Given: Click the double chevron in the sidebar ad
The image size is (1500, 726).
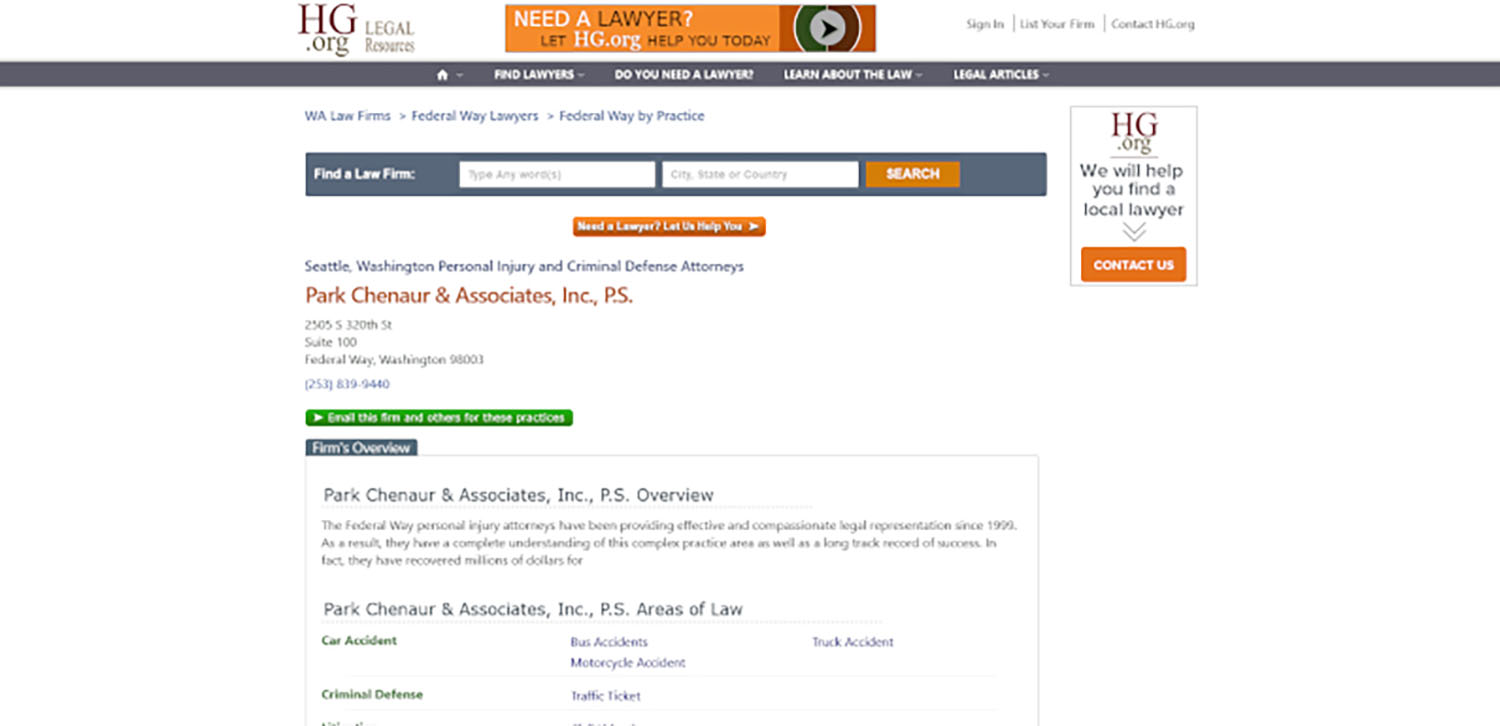Looking at the screenshot, I should (1133, 232).
